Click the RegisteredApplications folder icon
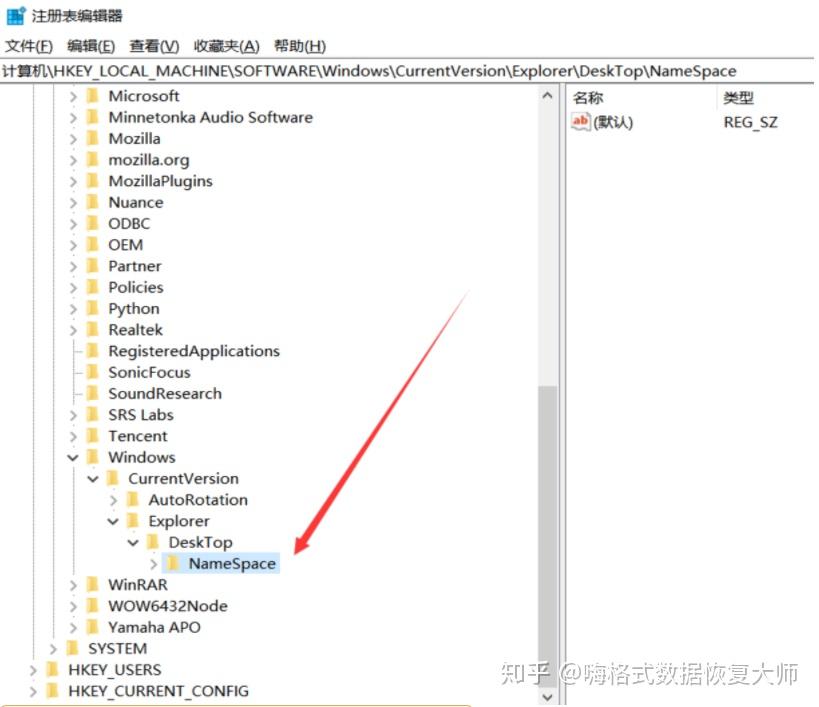This screenshot has height=707, width=819. tap(93, 350)
